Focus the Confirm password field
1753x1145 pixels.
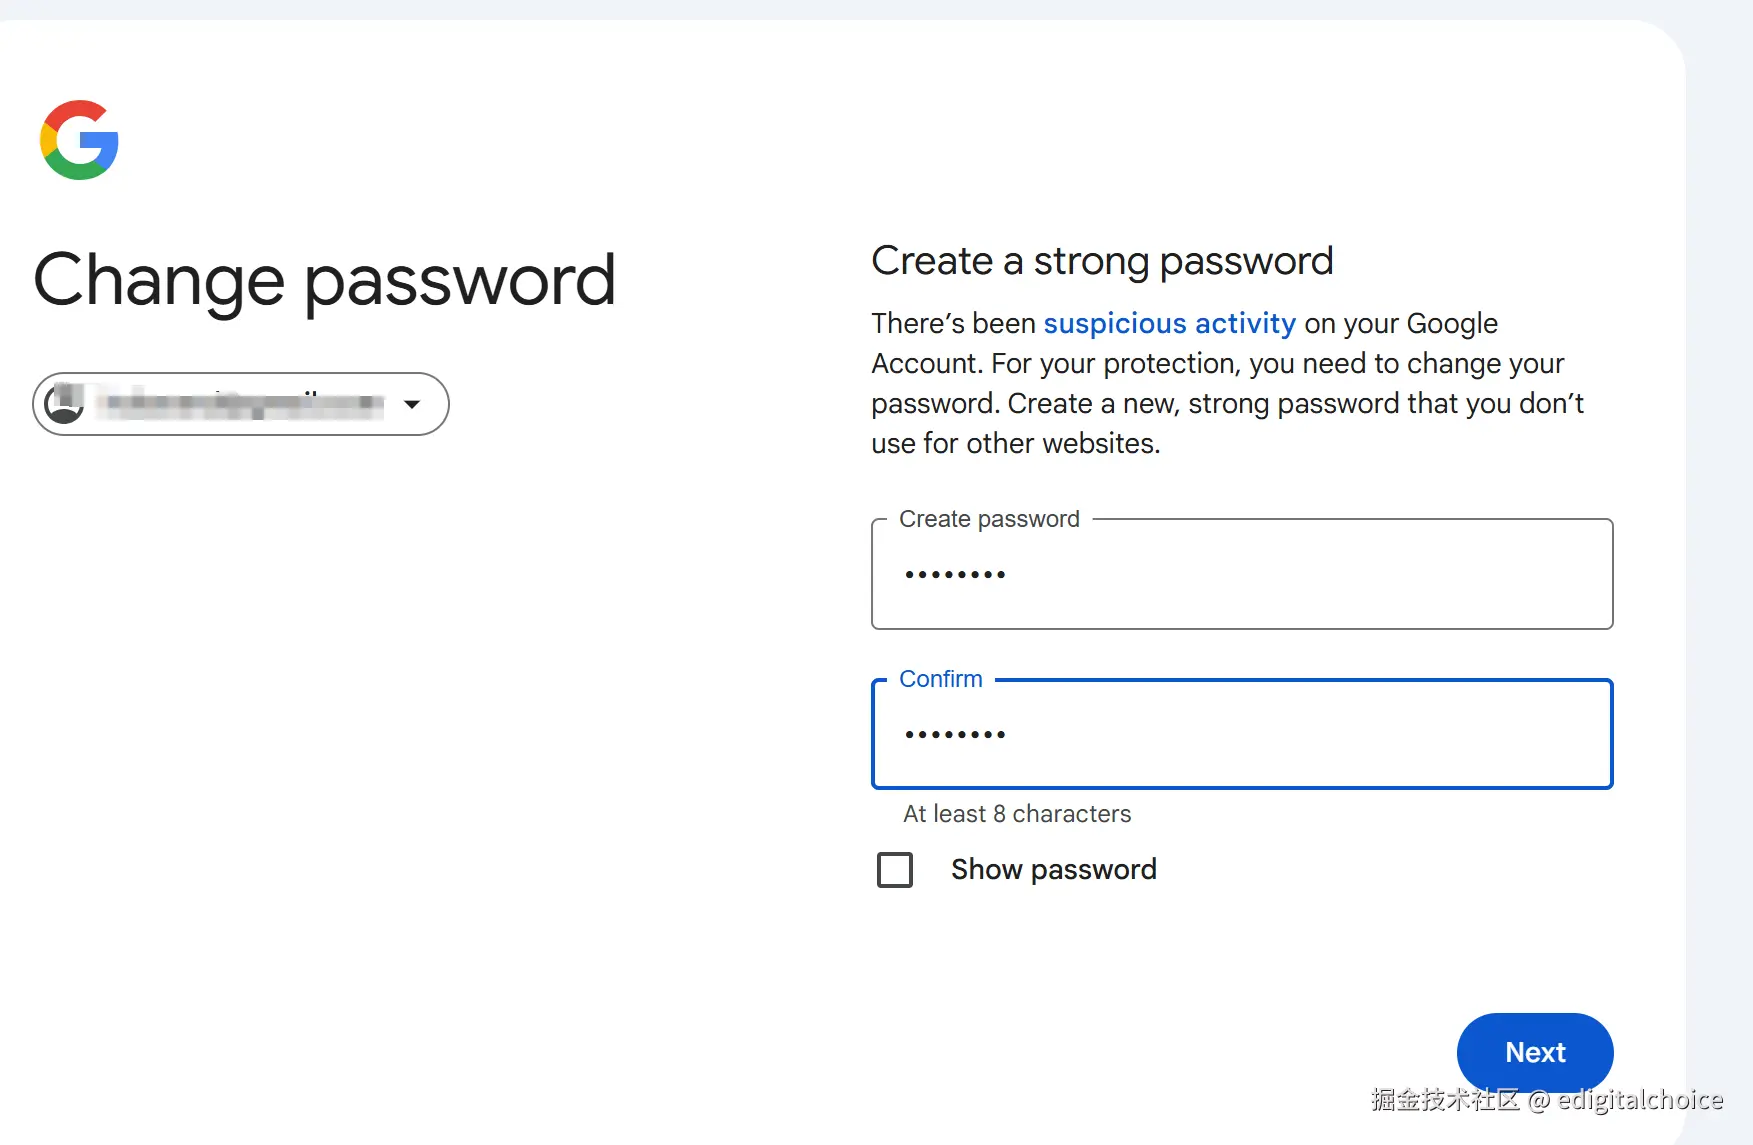point(1241,734)
